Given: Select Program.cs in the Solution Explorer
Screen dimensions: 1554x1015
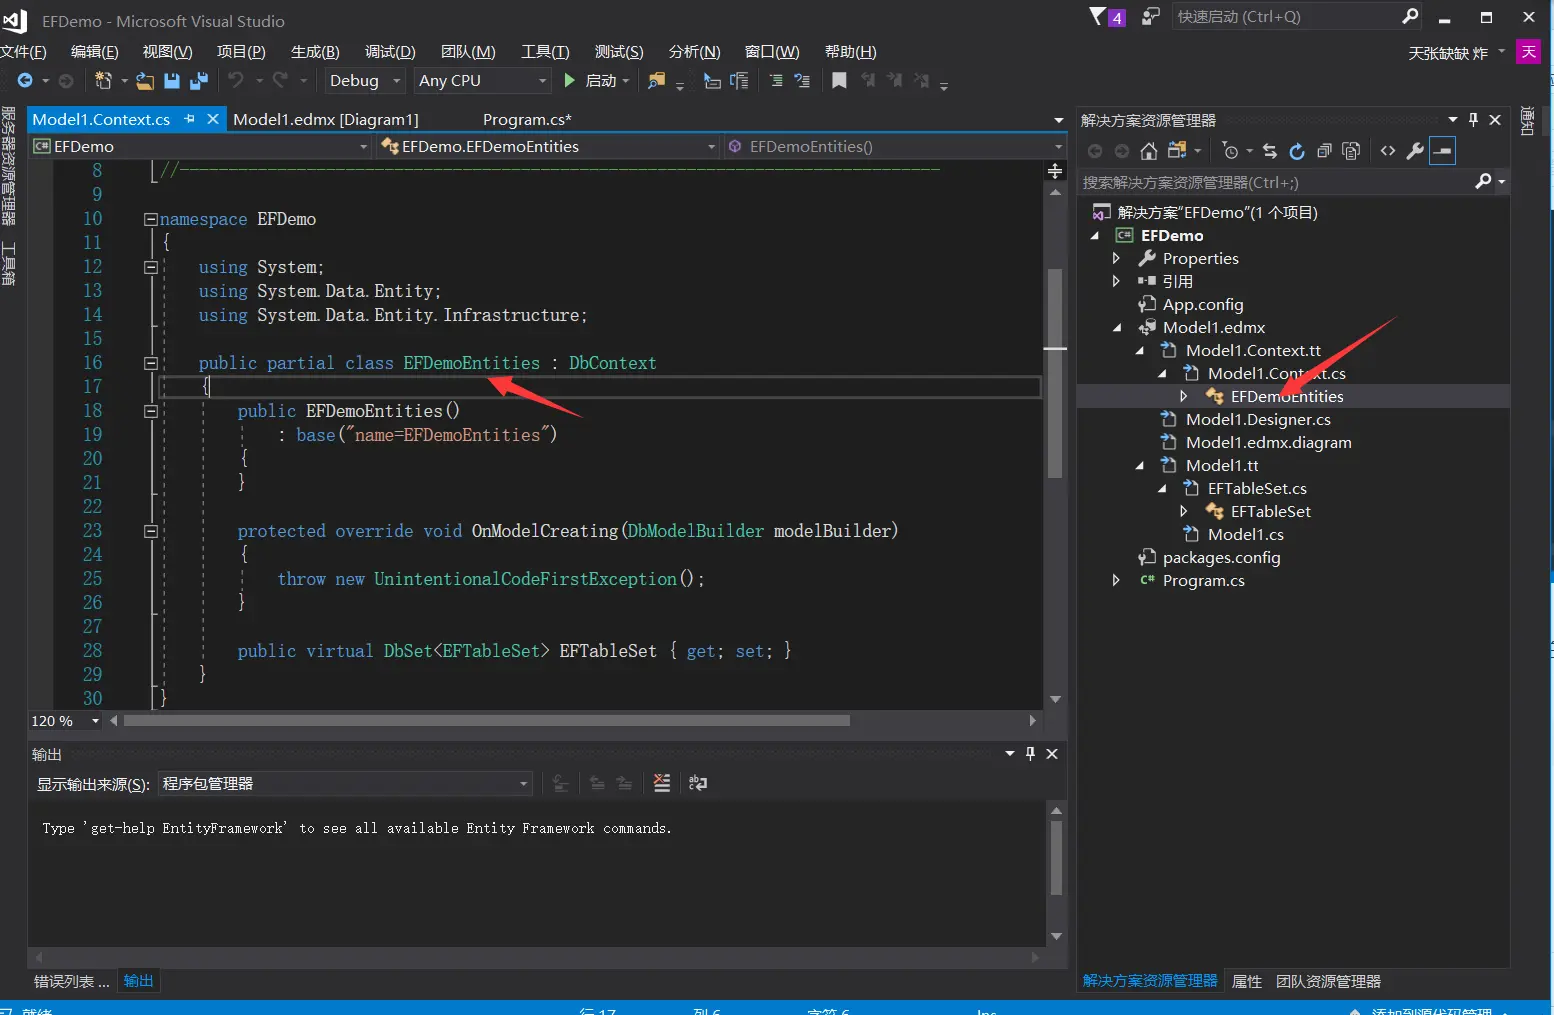Looking at the screenshot, I should [x=1203, y=581].
